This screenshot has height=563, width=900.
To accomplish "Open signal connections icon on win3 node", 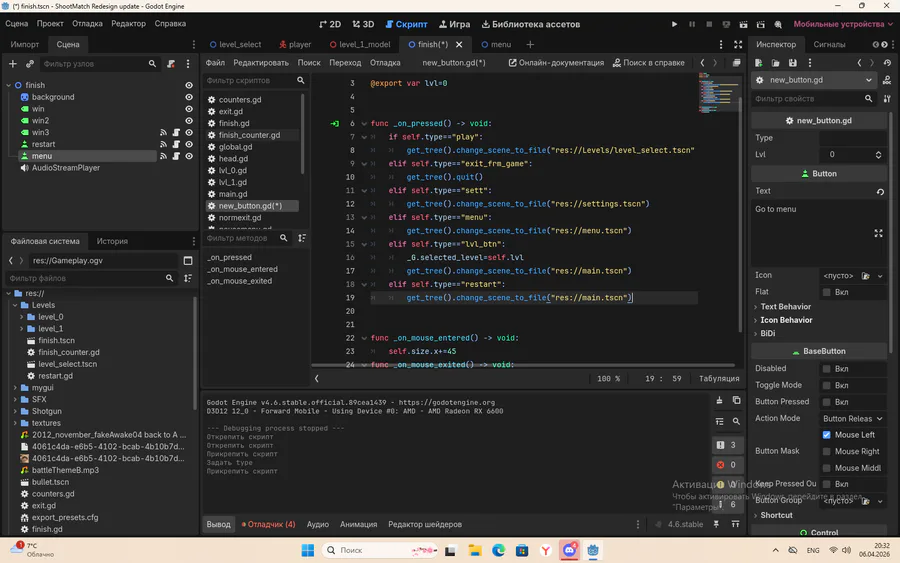I will 164,133.
